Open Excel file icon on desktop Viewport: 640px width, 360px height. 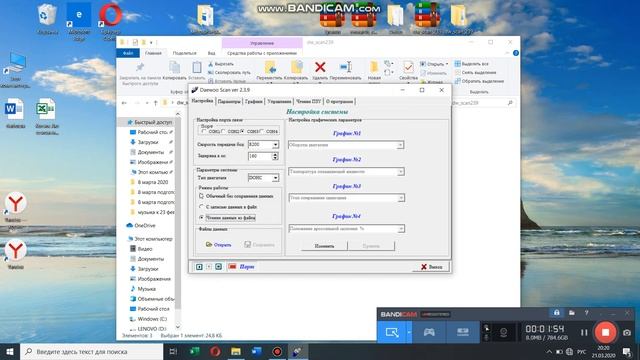point(46,109)
